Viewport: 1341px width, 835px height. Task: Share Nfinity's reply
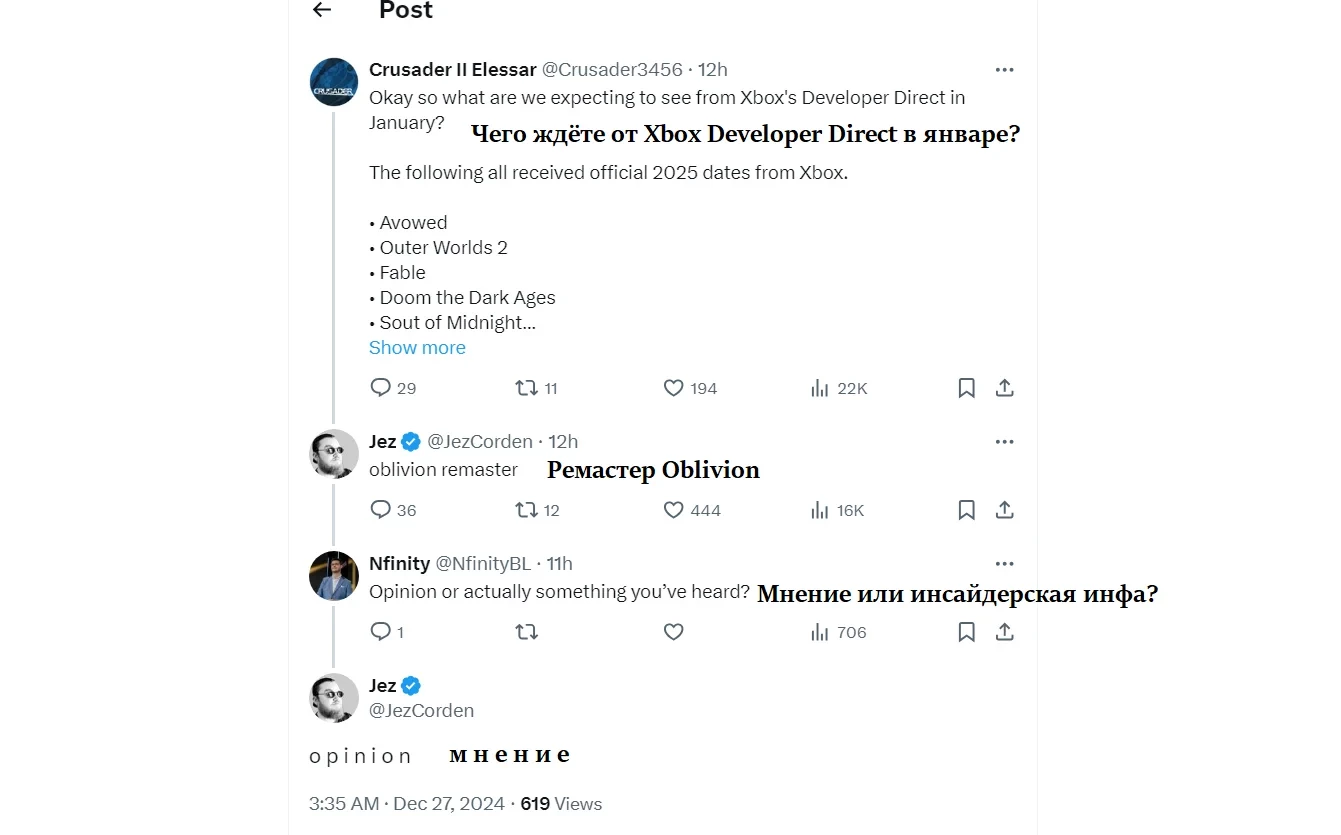pyautogui.click(x=1005, y=632)
